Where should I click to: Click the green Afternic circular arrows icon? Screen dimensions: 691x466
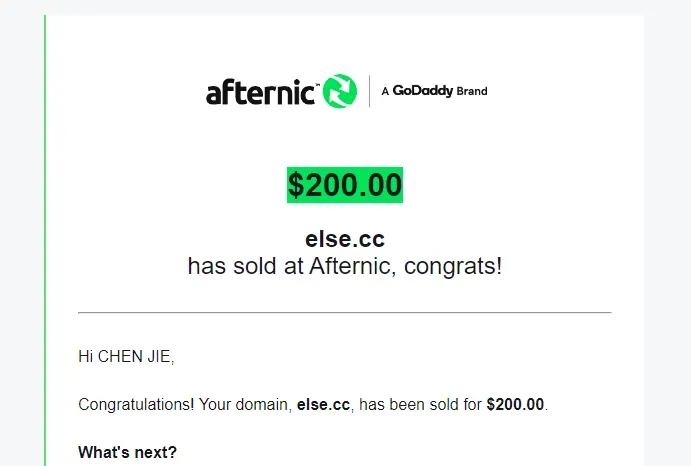[340, 91]
